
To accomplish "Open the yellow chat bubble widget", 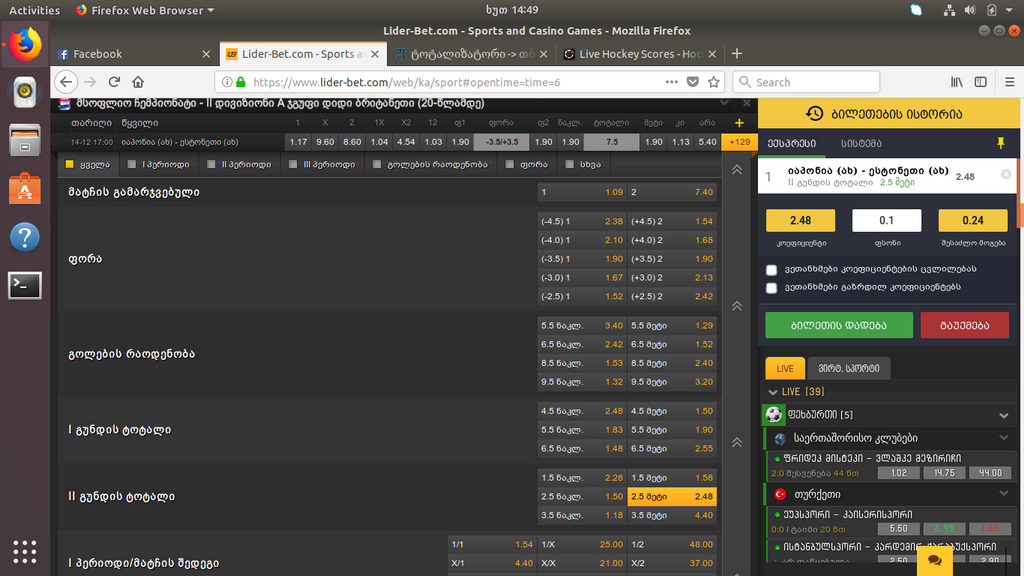I will coord(935,560).
